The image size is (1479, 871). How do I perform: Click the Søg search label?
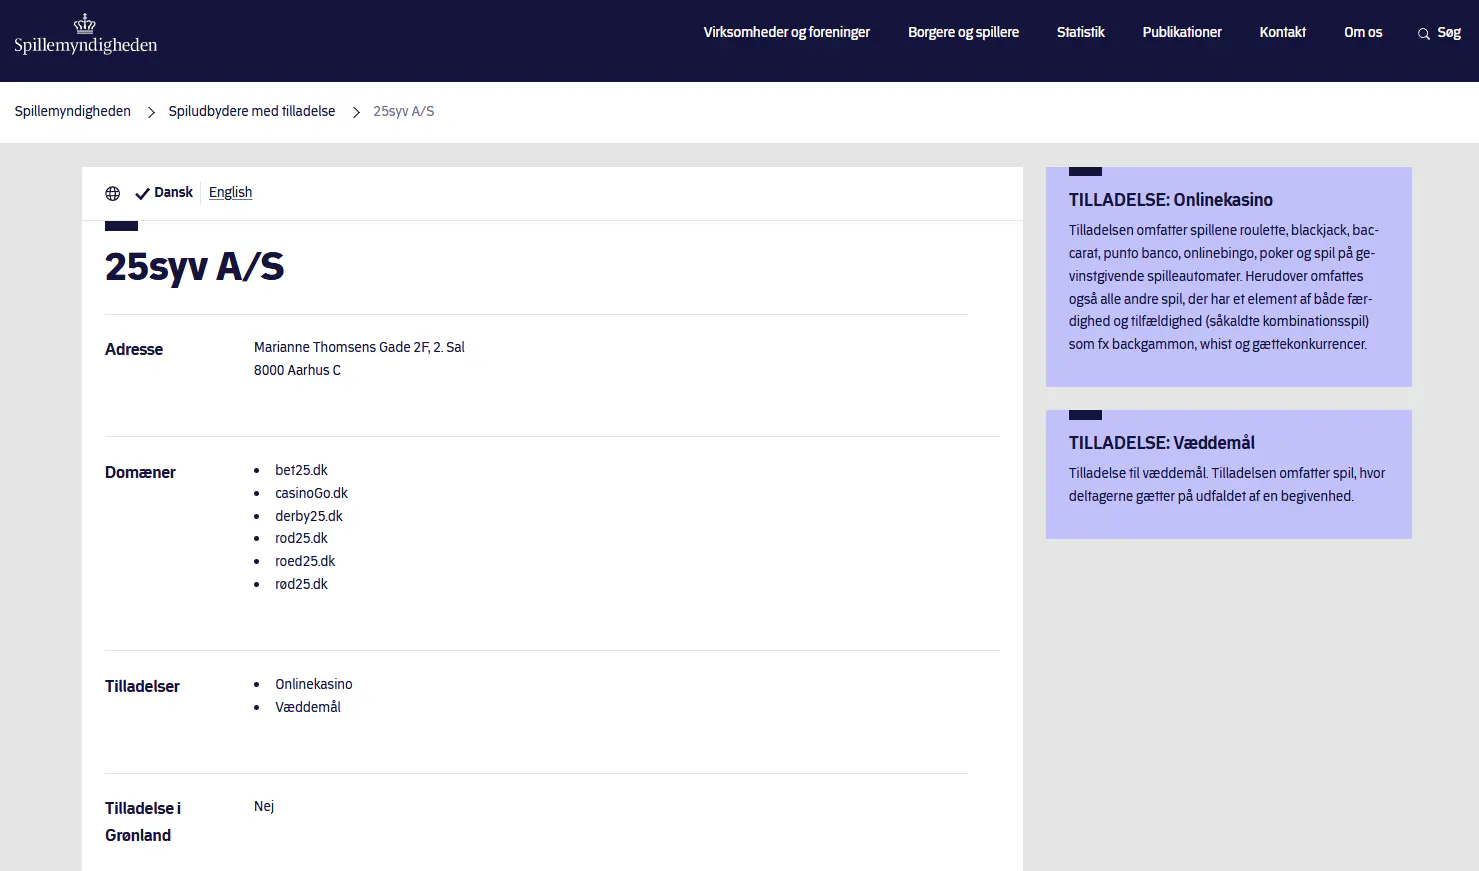(1449, 32)
